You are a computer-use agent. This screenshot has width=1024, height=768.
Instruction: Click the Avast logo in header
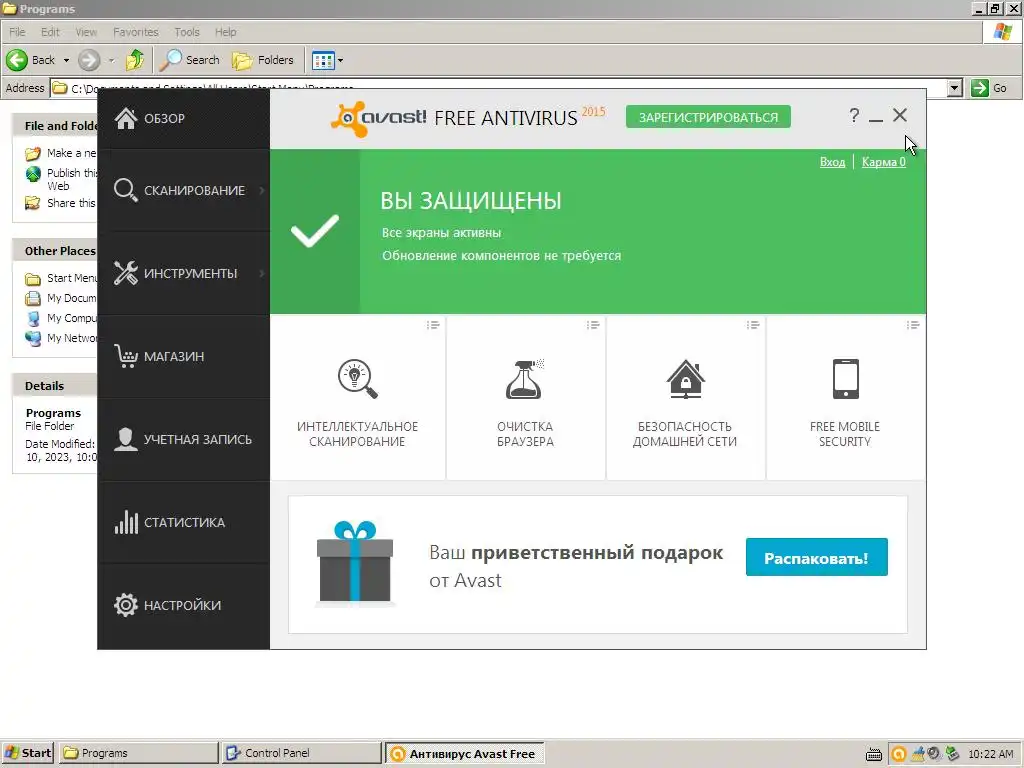click(378, 118)
